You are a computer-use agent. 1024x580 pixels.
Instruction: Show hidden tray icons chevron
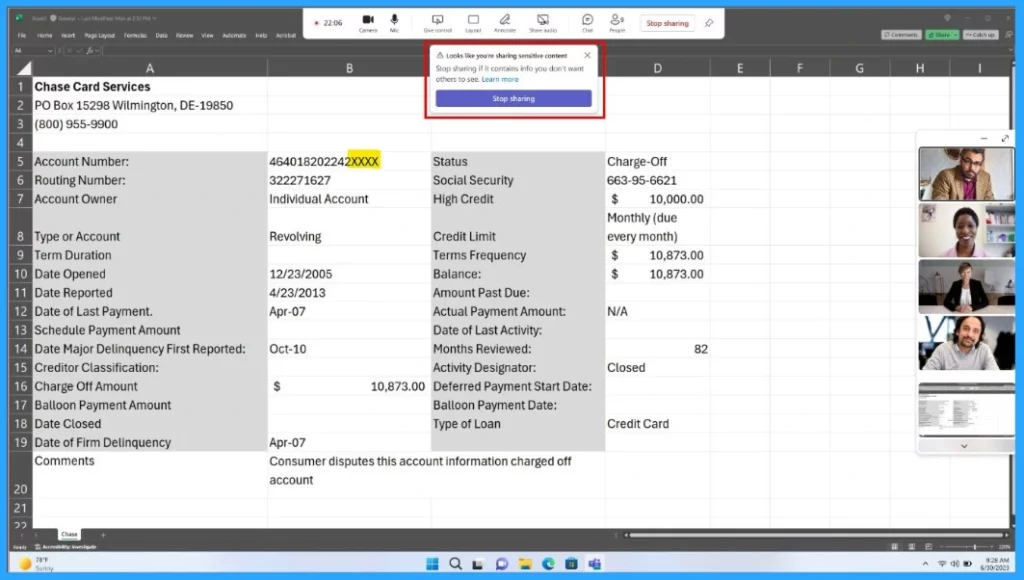pos(925,564)
